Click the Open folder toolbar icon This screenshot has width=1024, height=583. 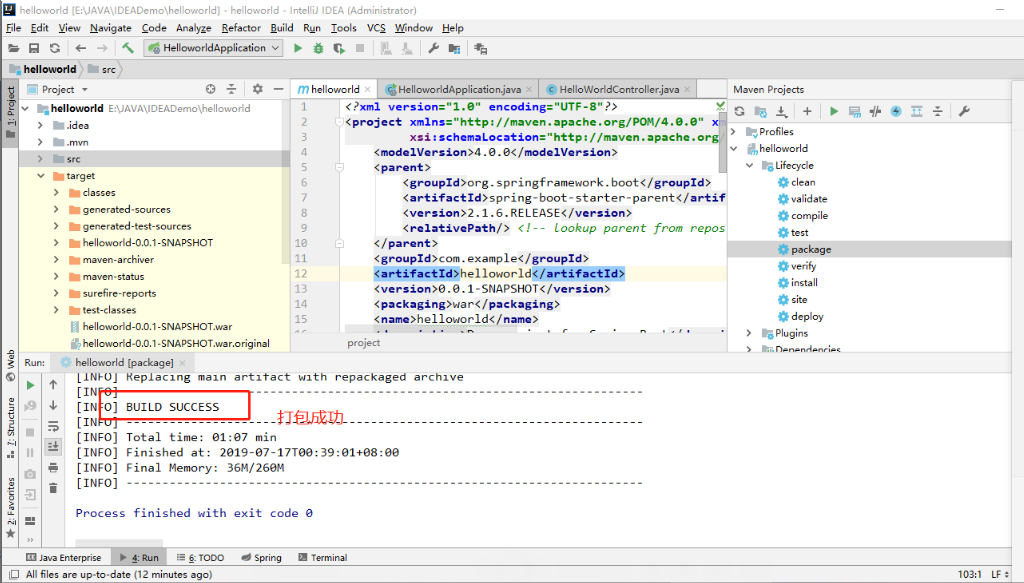(13, 48)
